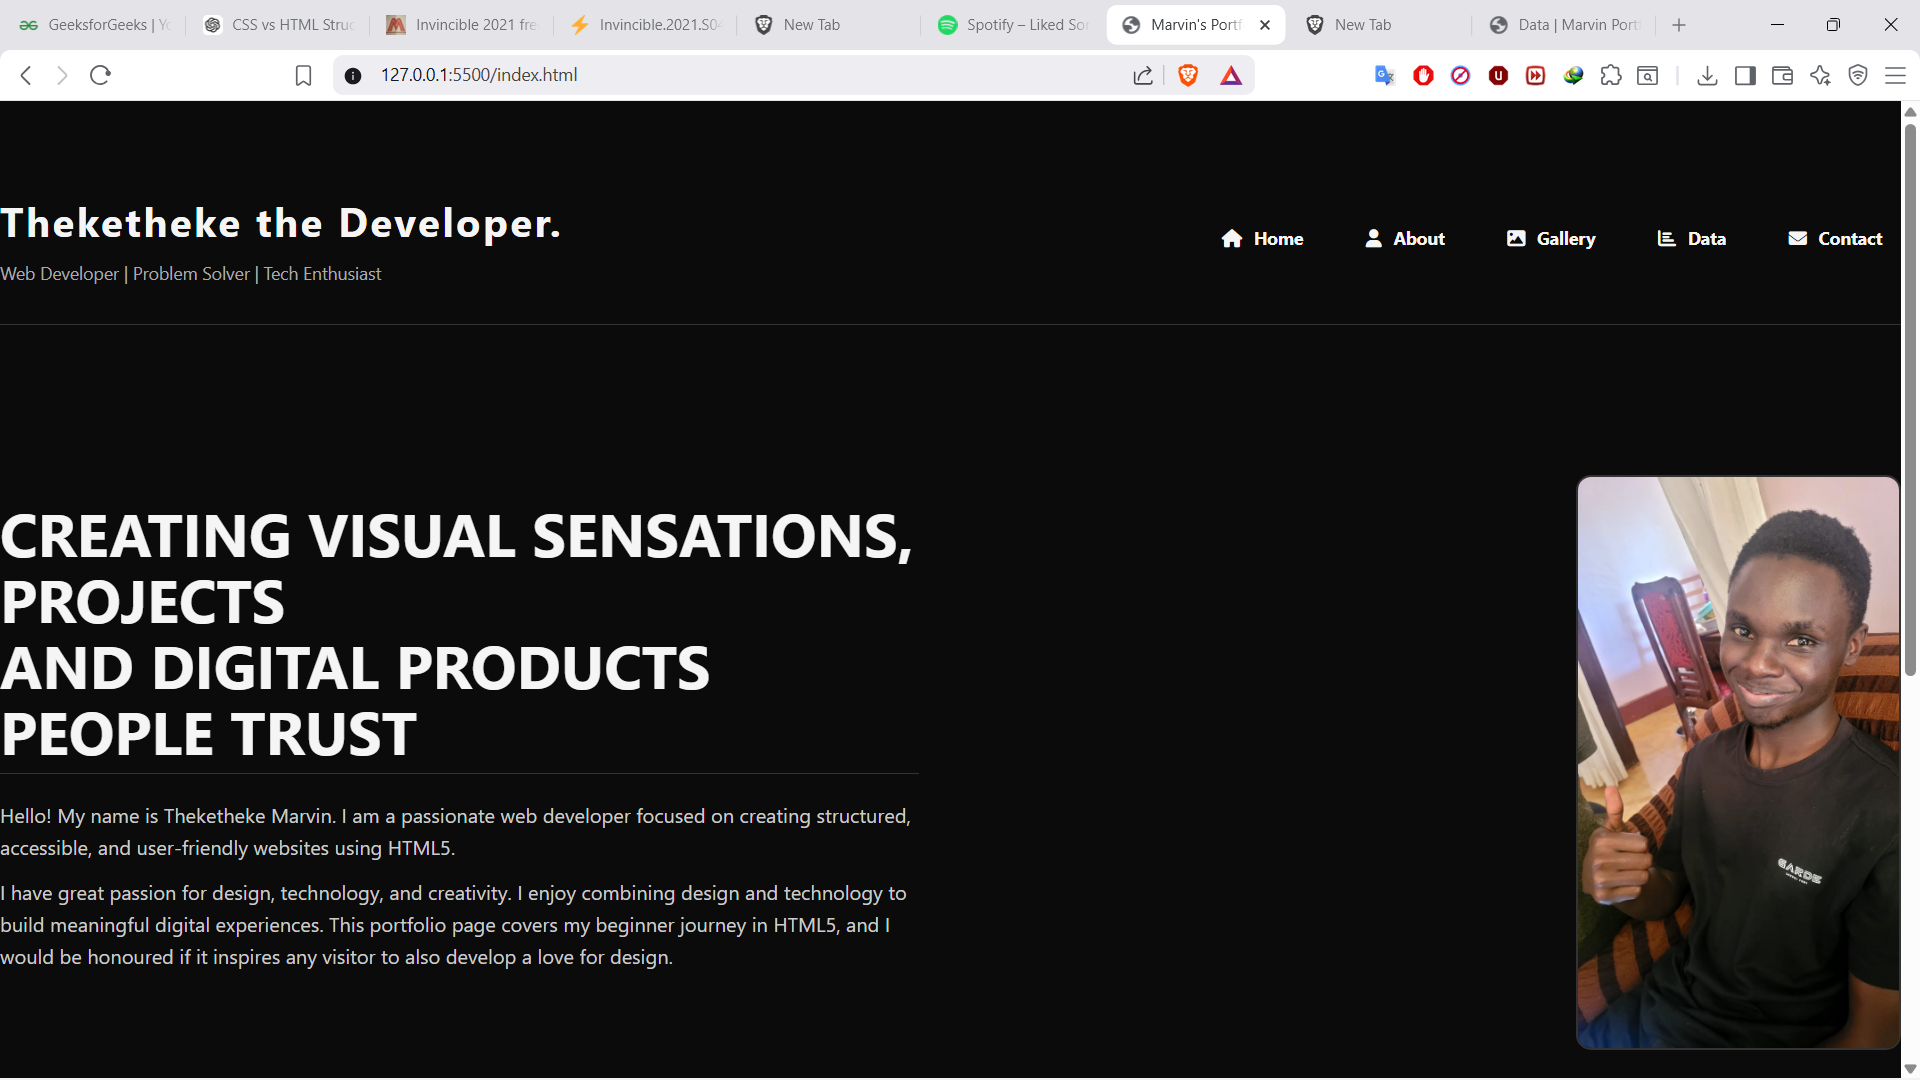This screenshot has width=1920, height=1080.
Task: Open Leo AI assistant
Action: point(1819,75)
